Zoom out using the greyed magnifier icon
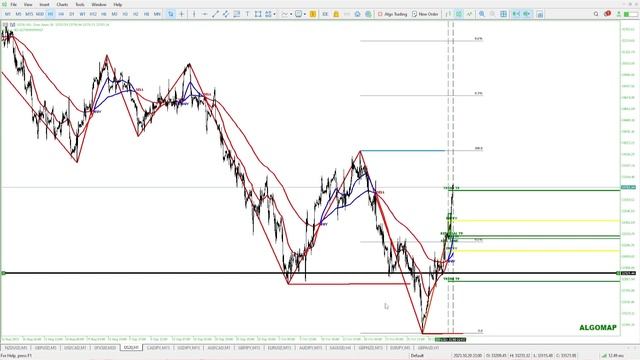The height and width of the screenshot is (360, 640). click(493, 14)
